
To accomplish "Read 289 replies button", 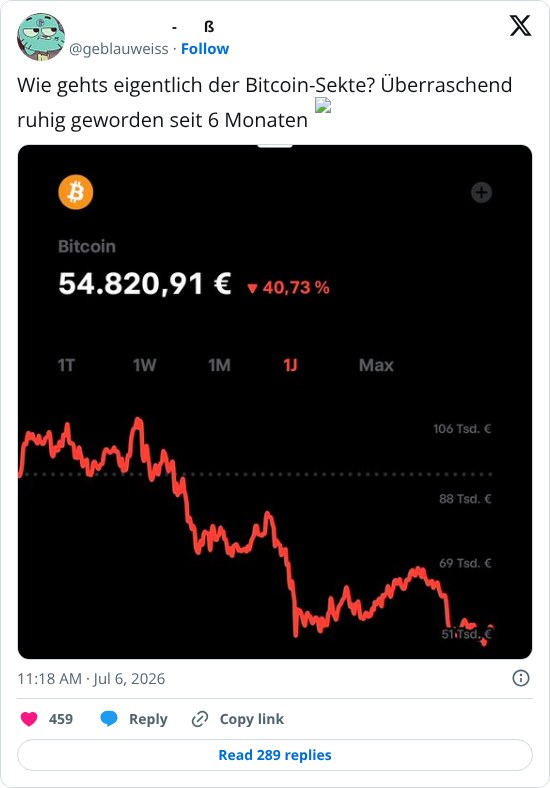I will (x=275, y=755).
